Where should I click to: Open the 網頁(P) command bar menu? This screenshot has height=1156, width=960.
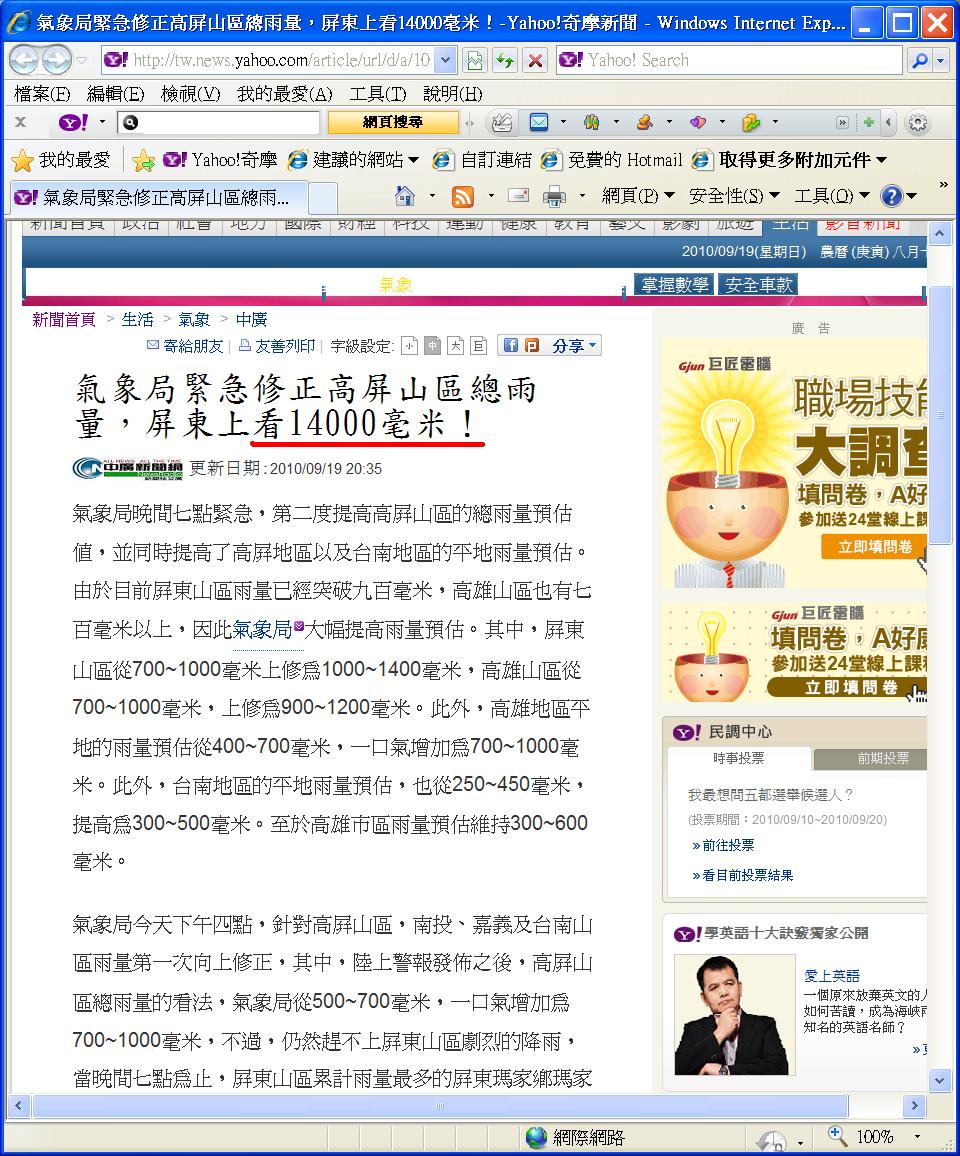click(x=639, y=196)
